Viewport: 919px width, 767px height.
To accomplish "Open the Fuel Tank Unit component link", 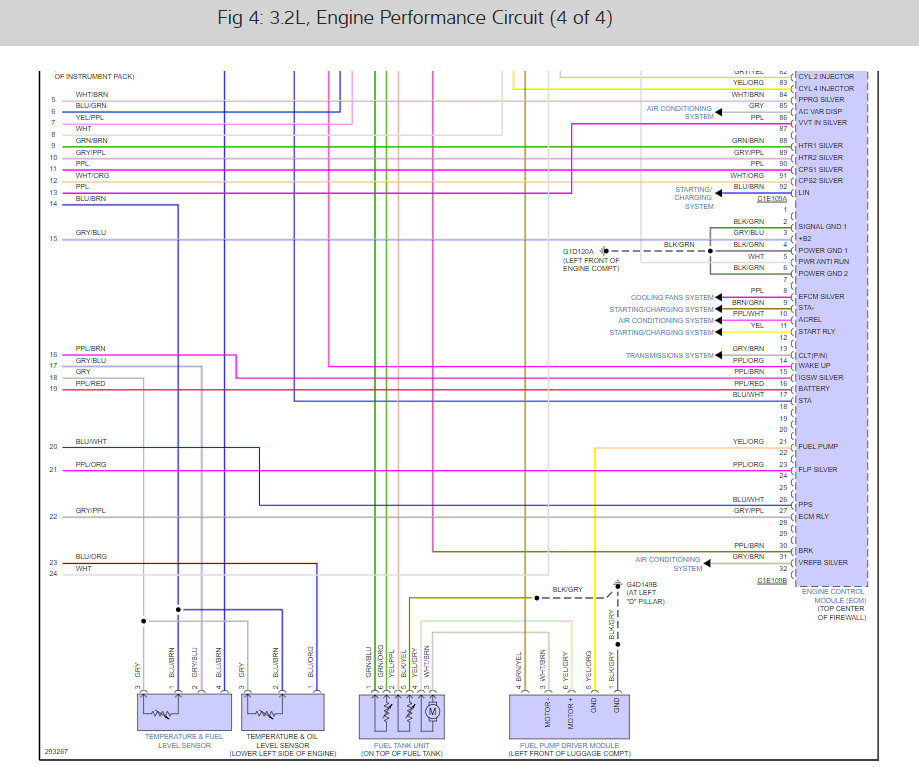I will tap(401, 745).
